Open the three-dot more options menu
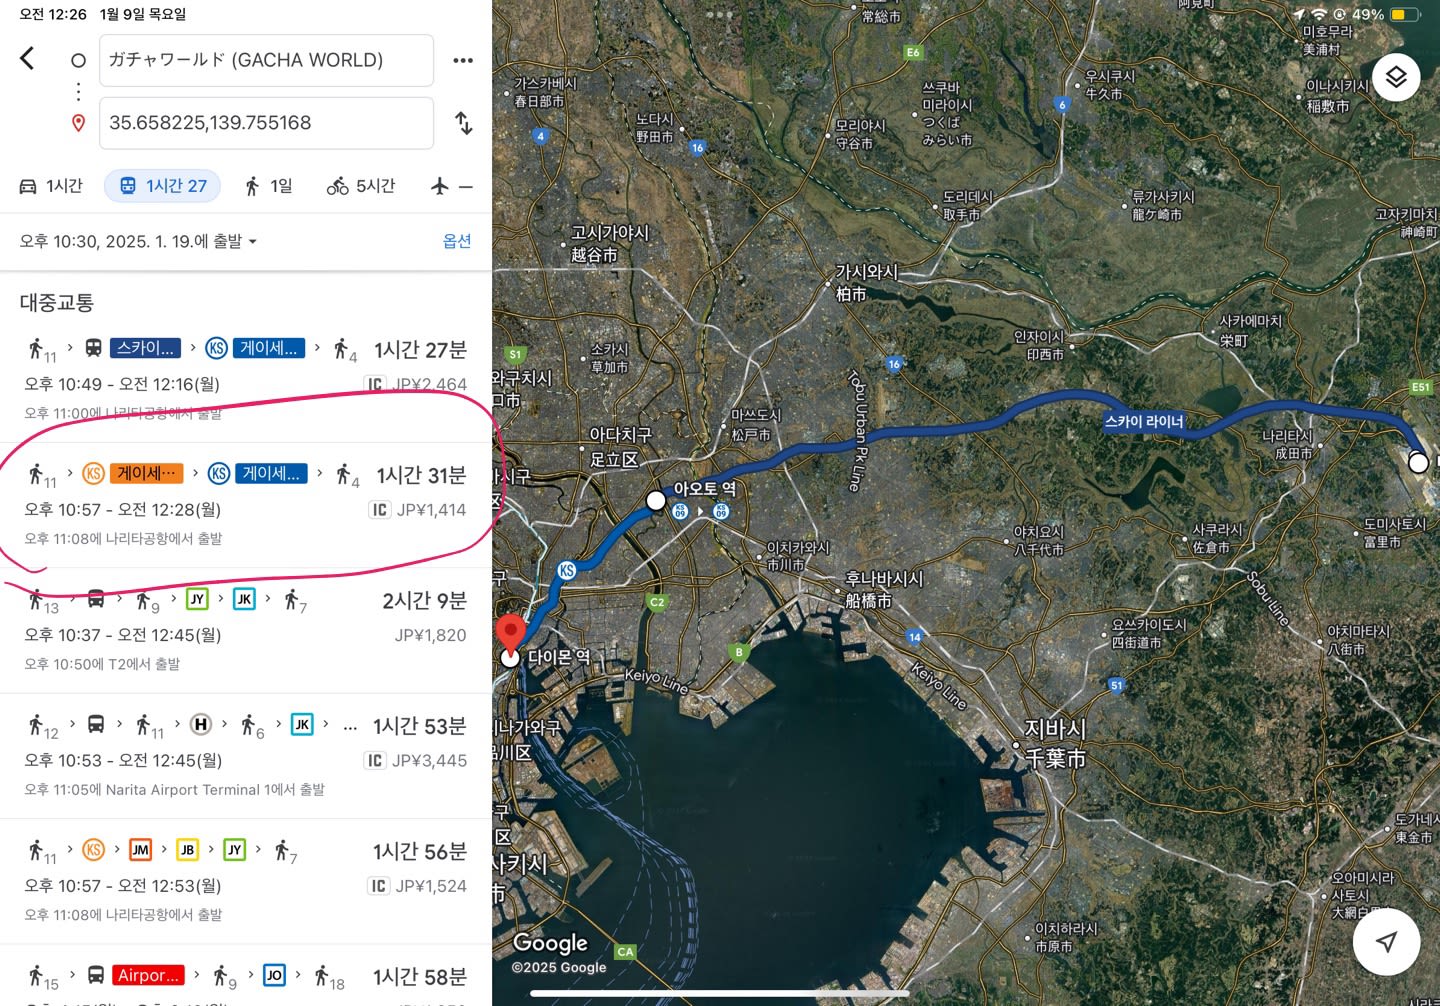 [463, 60]
